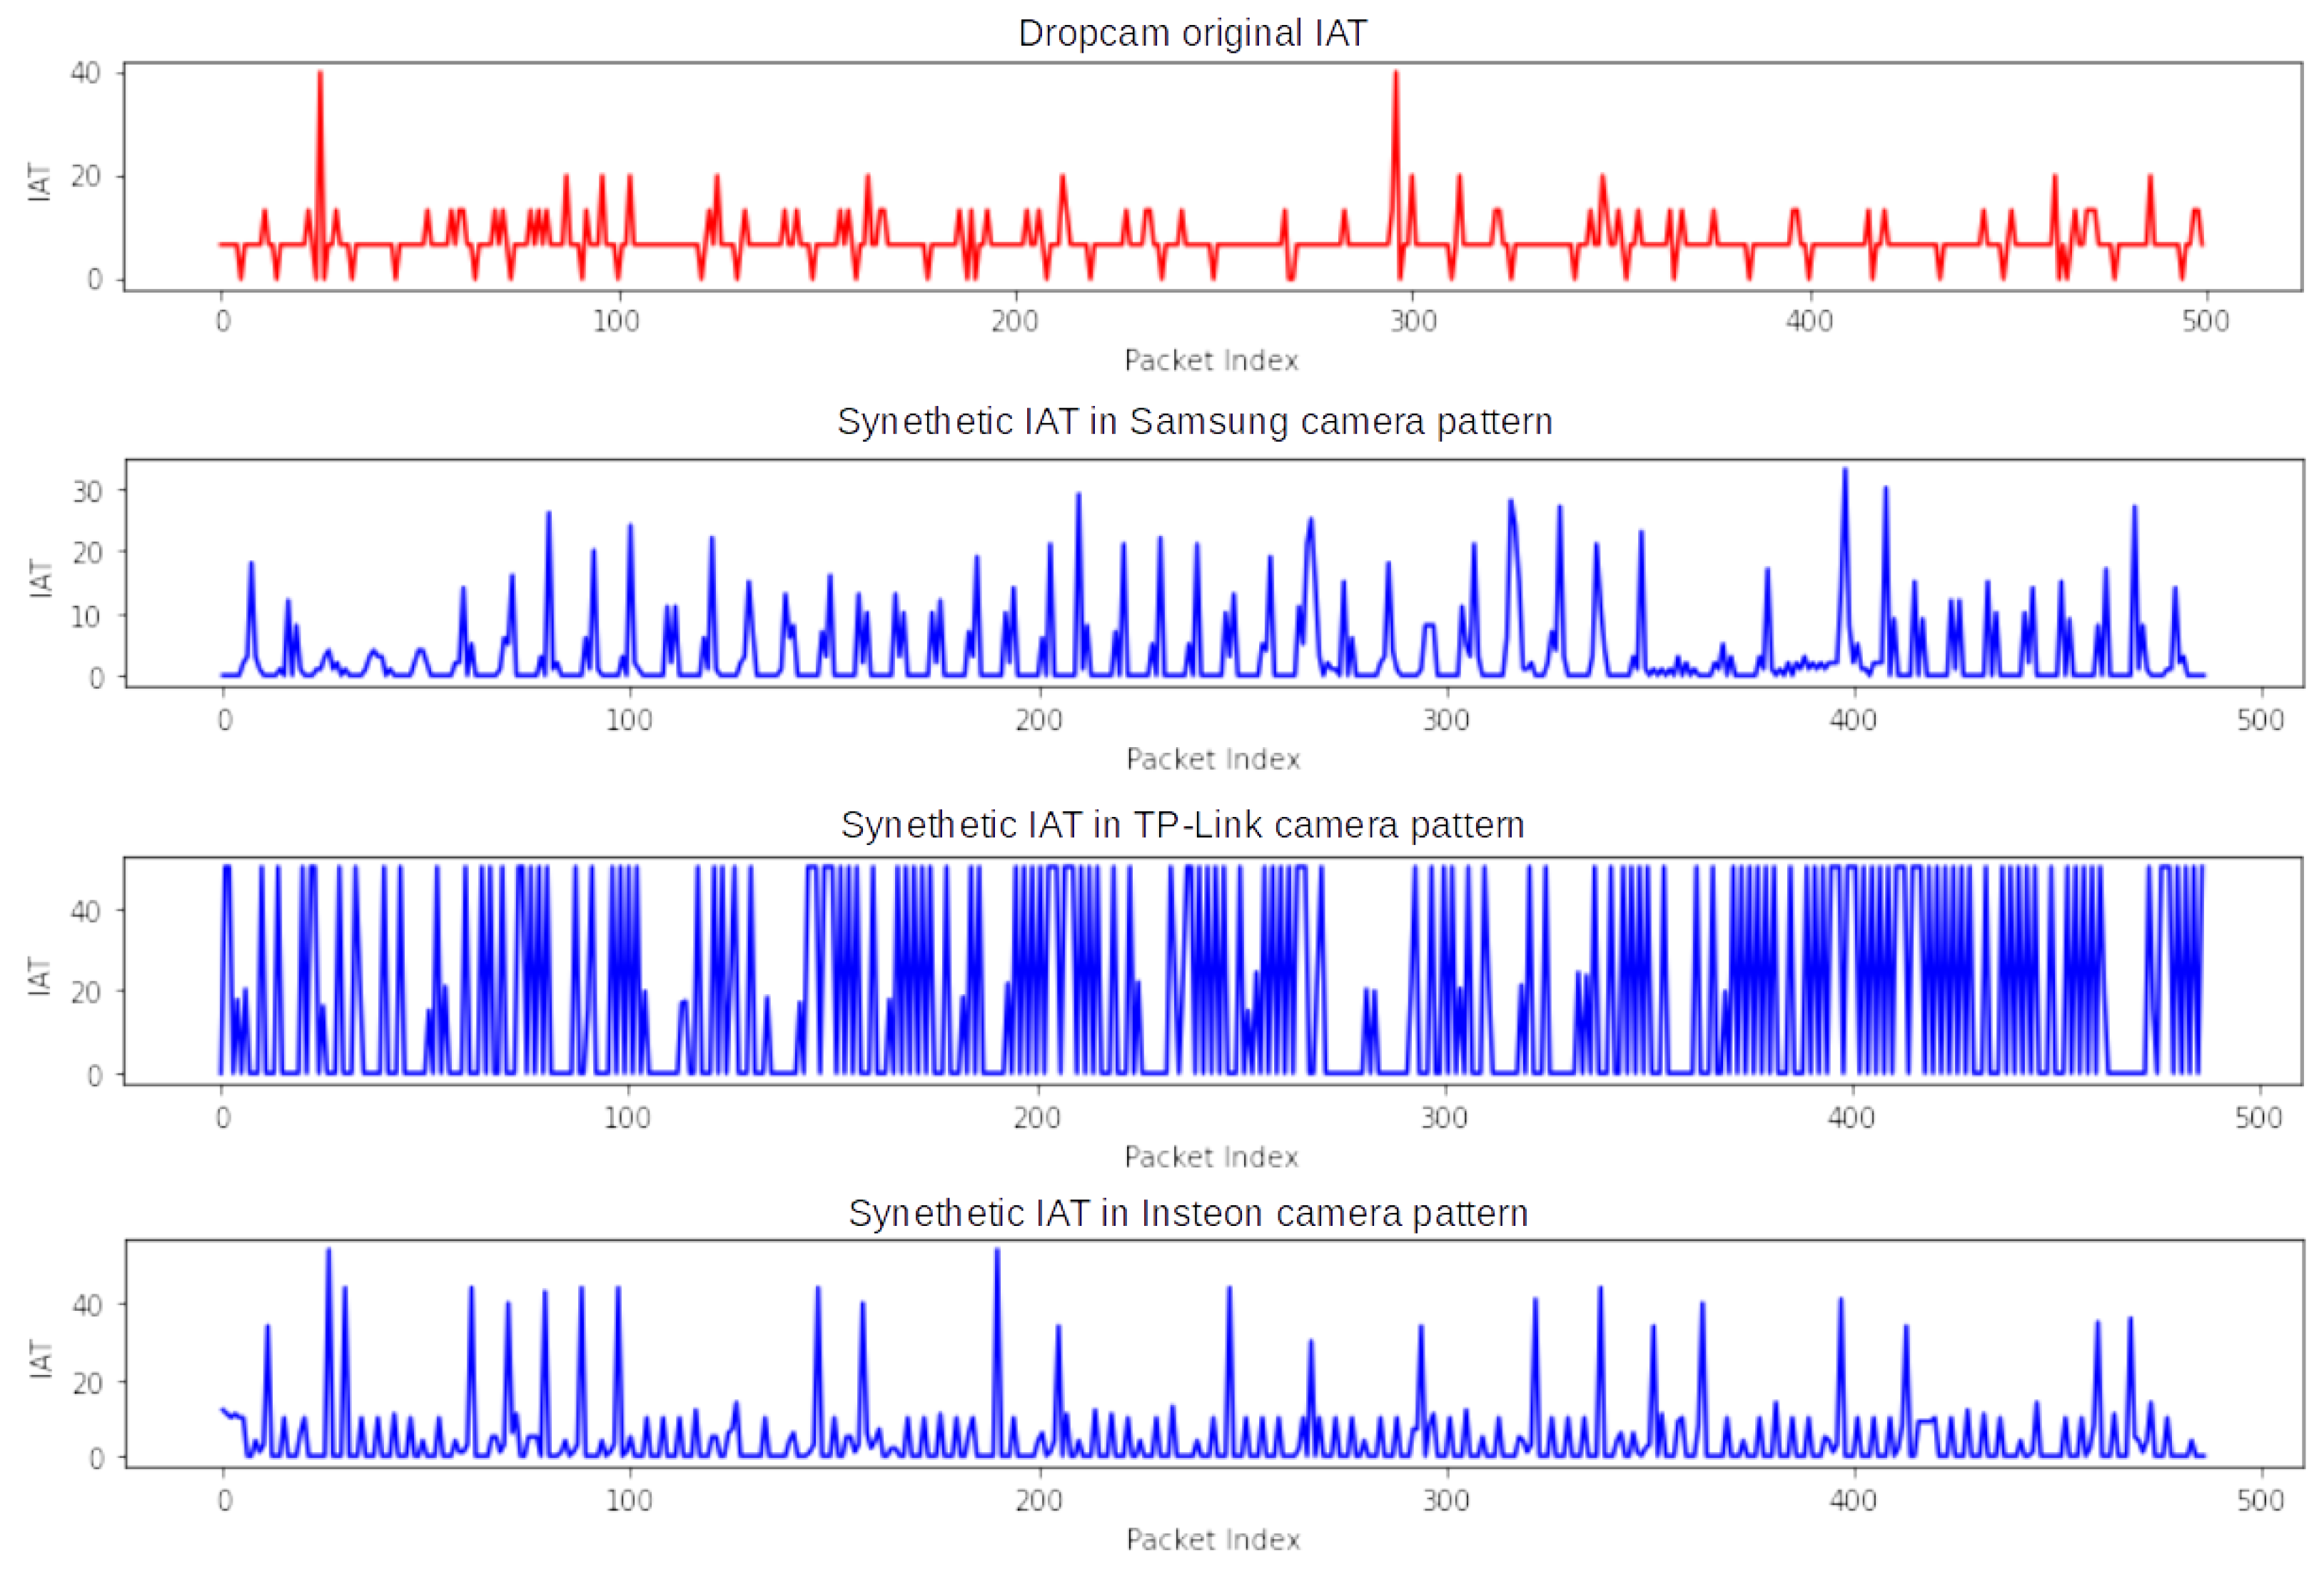Screen dimensions: 2324x1582
Task: Select the TP-Link camera pattern plot title
Action: (x=1182, y=825)
